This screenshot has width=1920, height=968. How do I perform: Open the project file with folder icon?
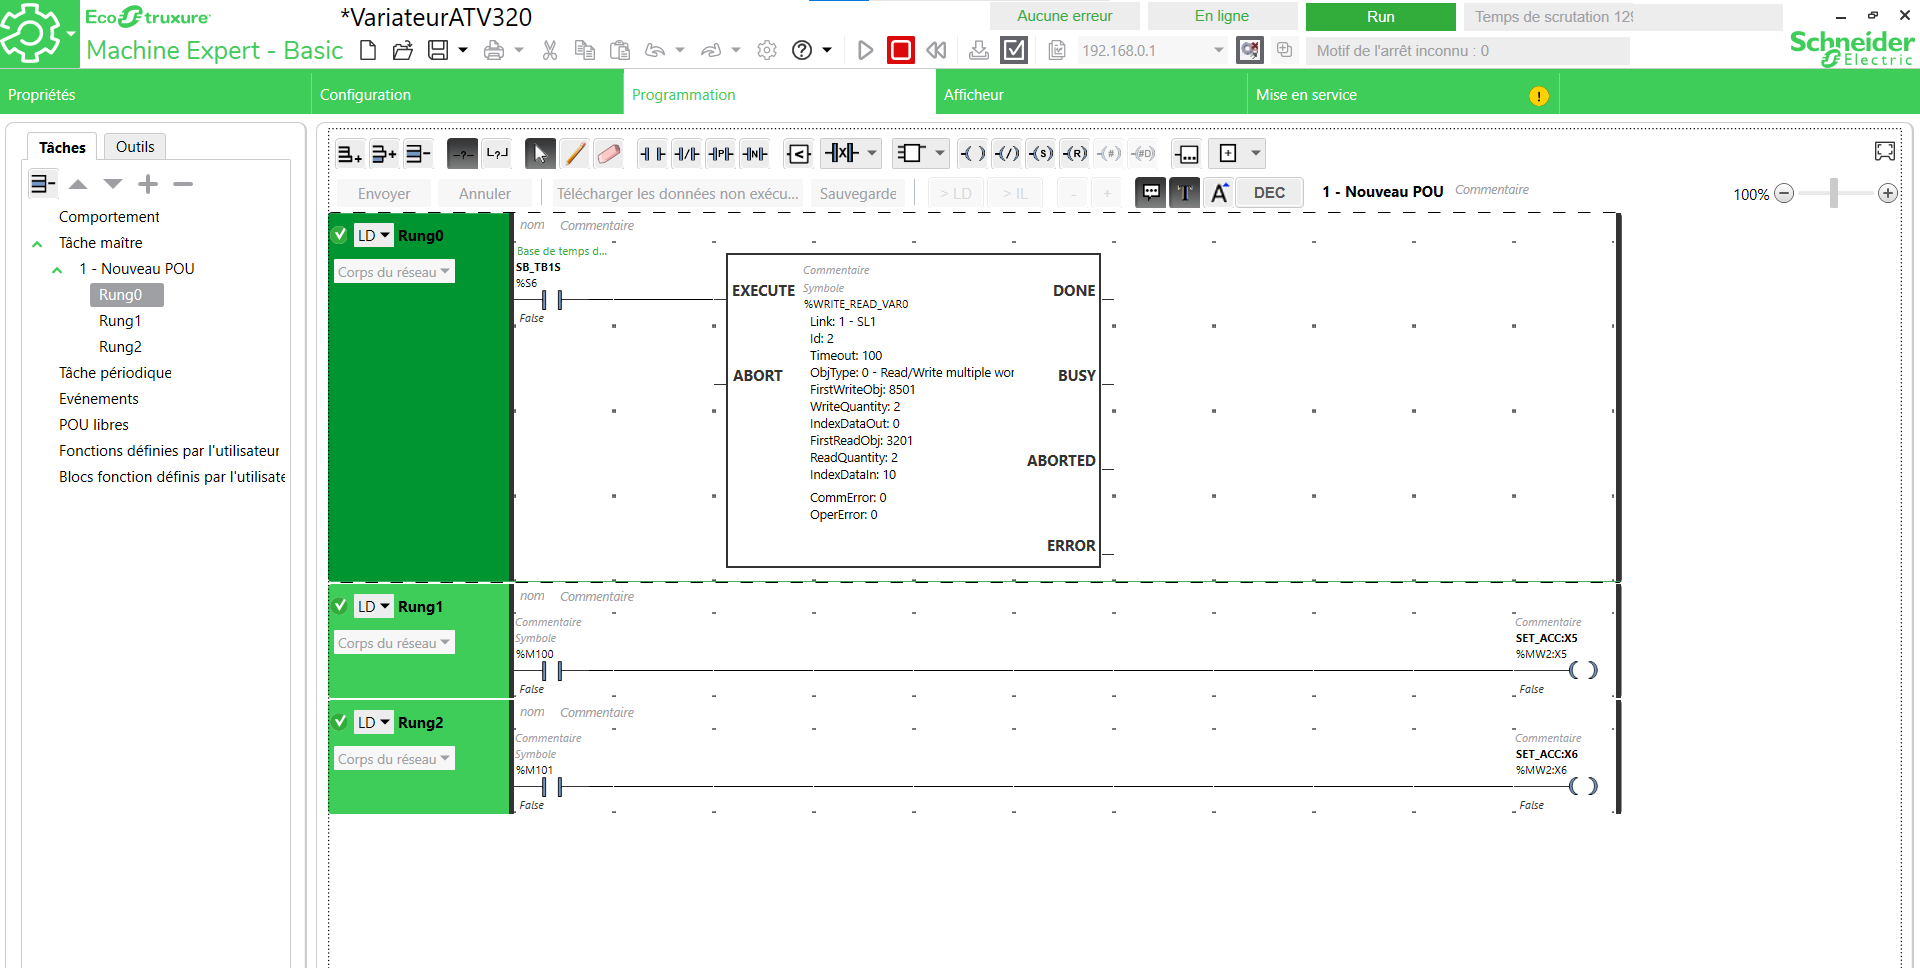402,50
